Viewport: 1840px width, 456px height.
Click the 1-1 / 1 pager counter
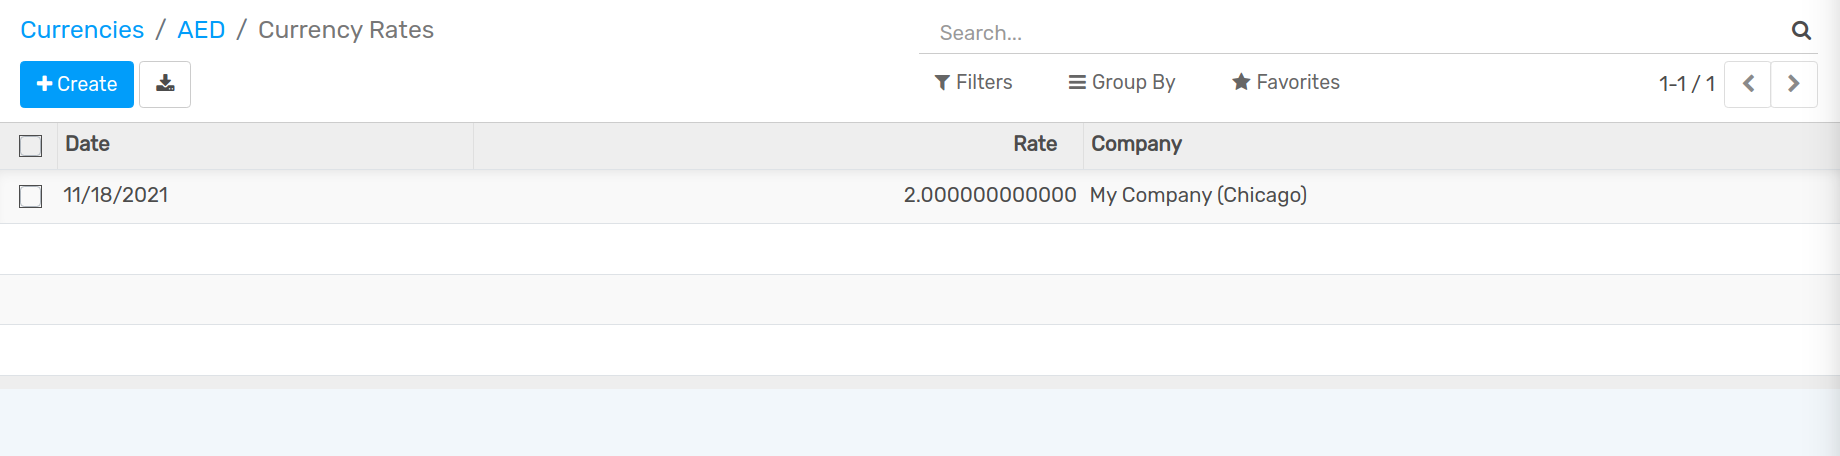pyautogui.click(x=1687, y=84)
